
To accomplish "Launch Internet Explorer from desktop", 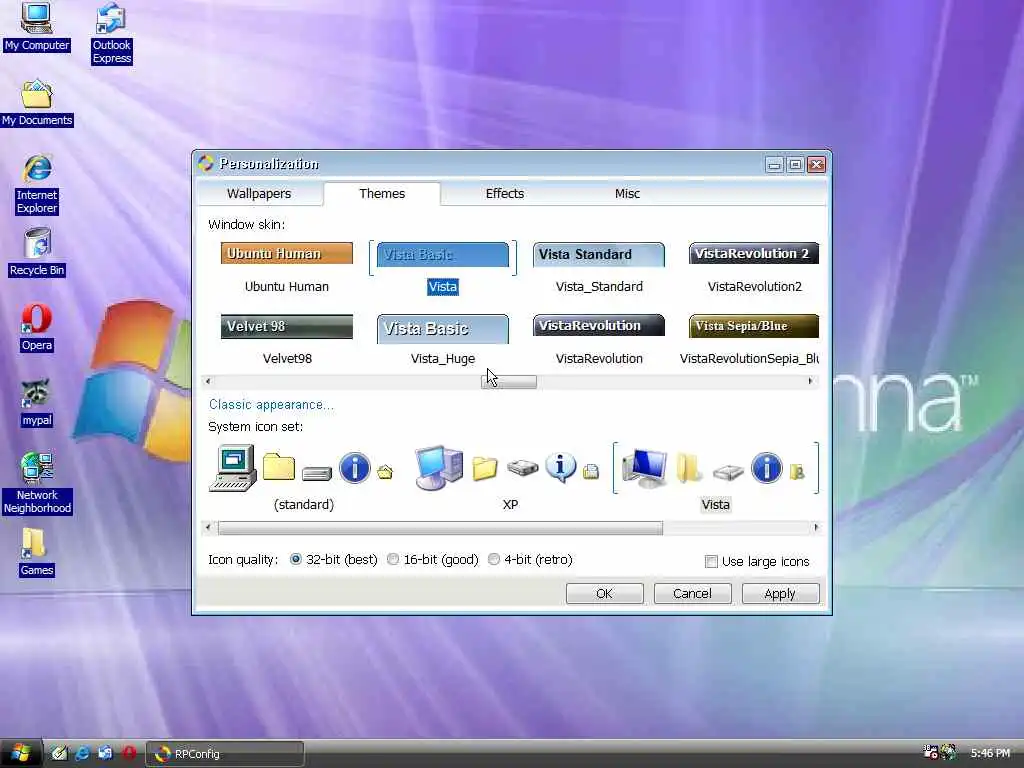I will (37, 185).
